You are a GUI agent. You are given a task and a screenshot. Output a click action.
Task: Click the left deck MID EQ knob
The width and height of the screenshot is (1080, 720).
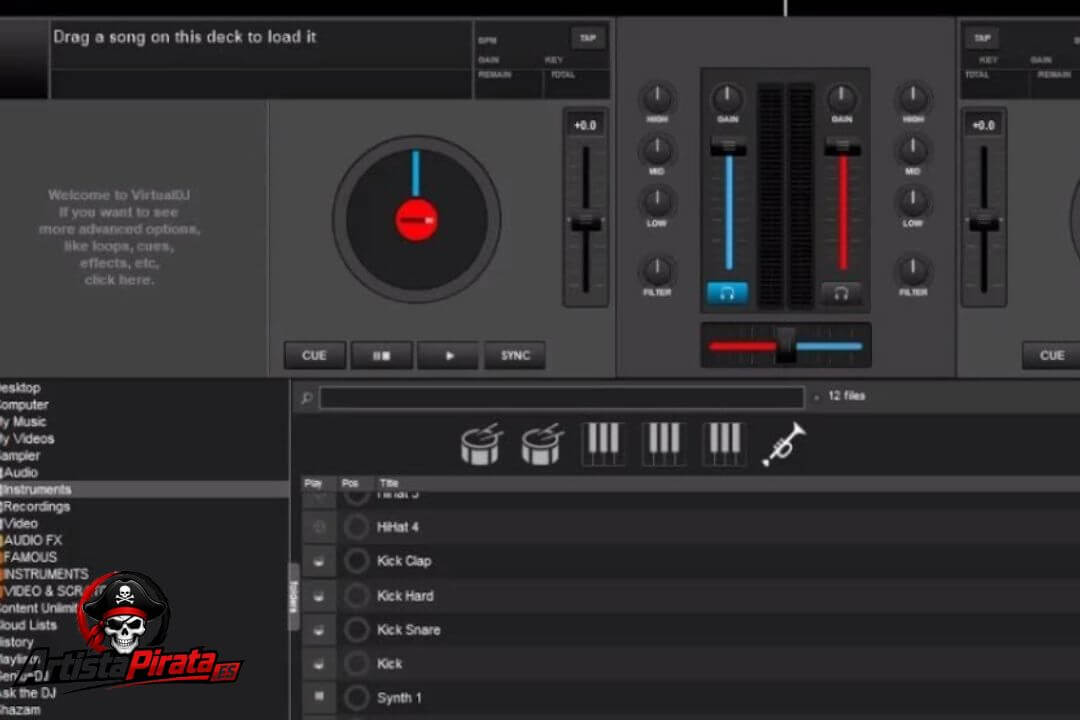tap(657, 150)
